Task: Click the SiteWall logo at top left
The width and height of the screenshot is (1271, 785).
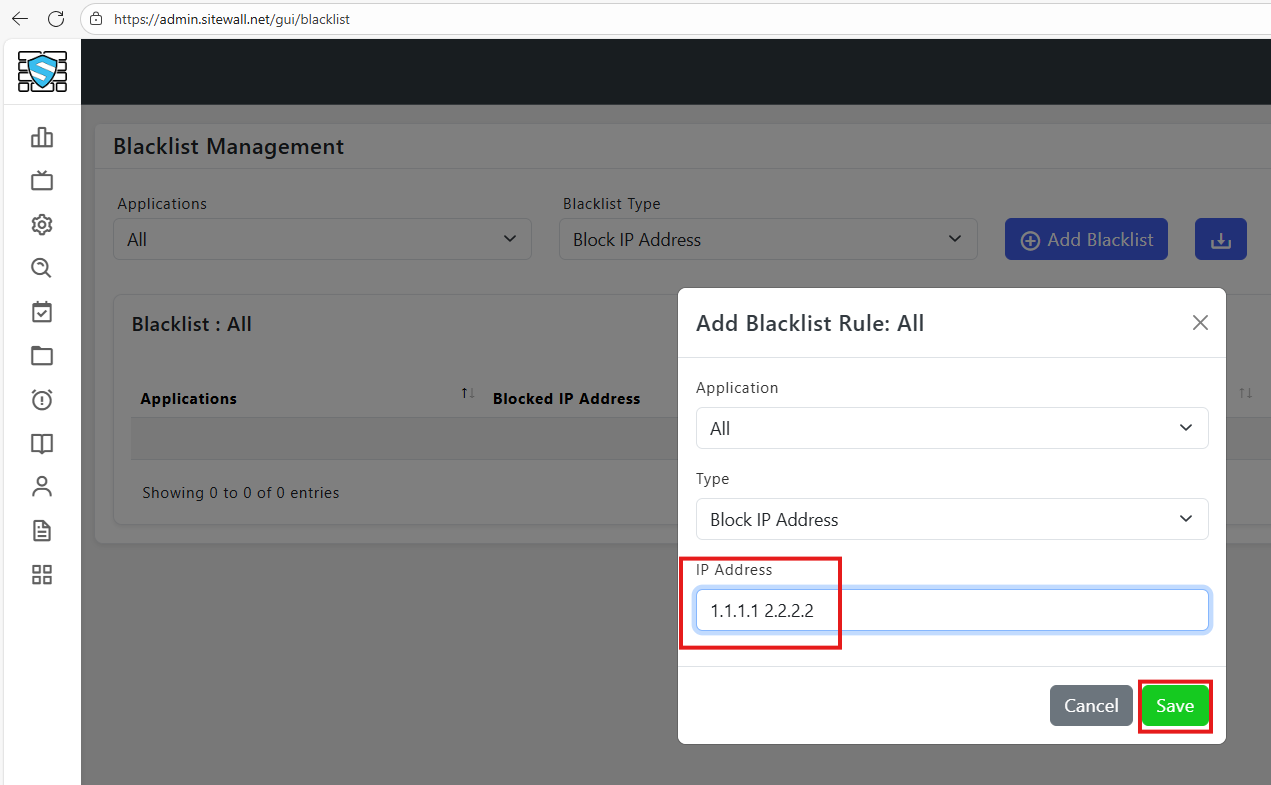Action: pos(41,71)
